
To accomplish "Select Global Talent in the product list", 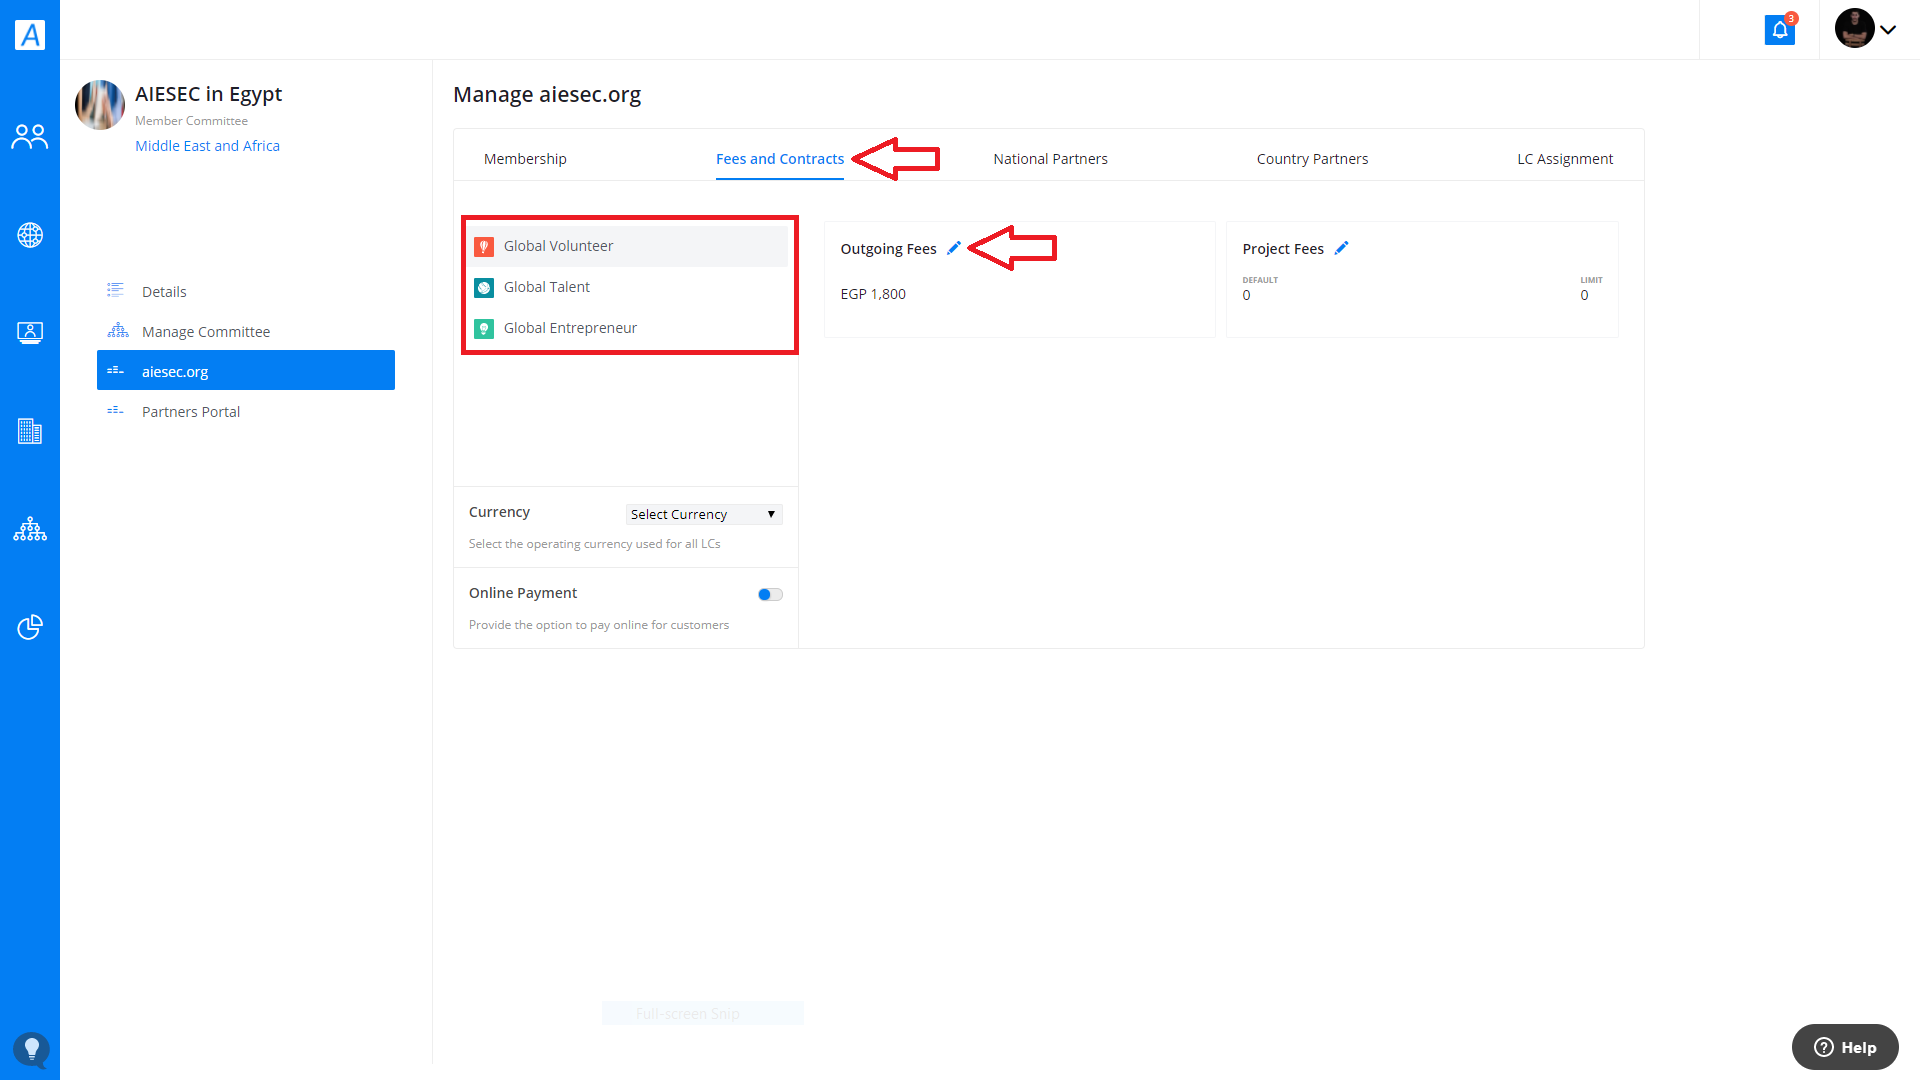I will coord(630,287).
